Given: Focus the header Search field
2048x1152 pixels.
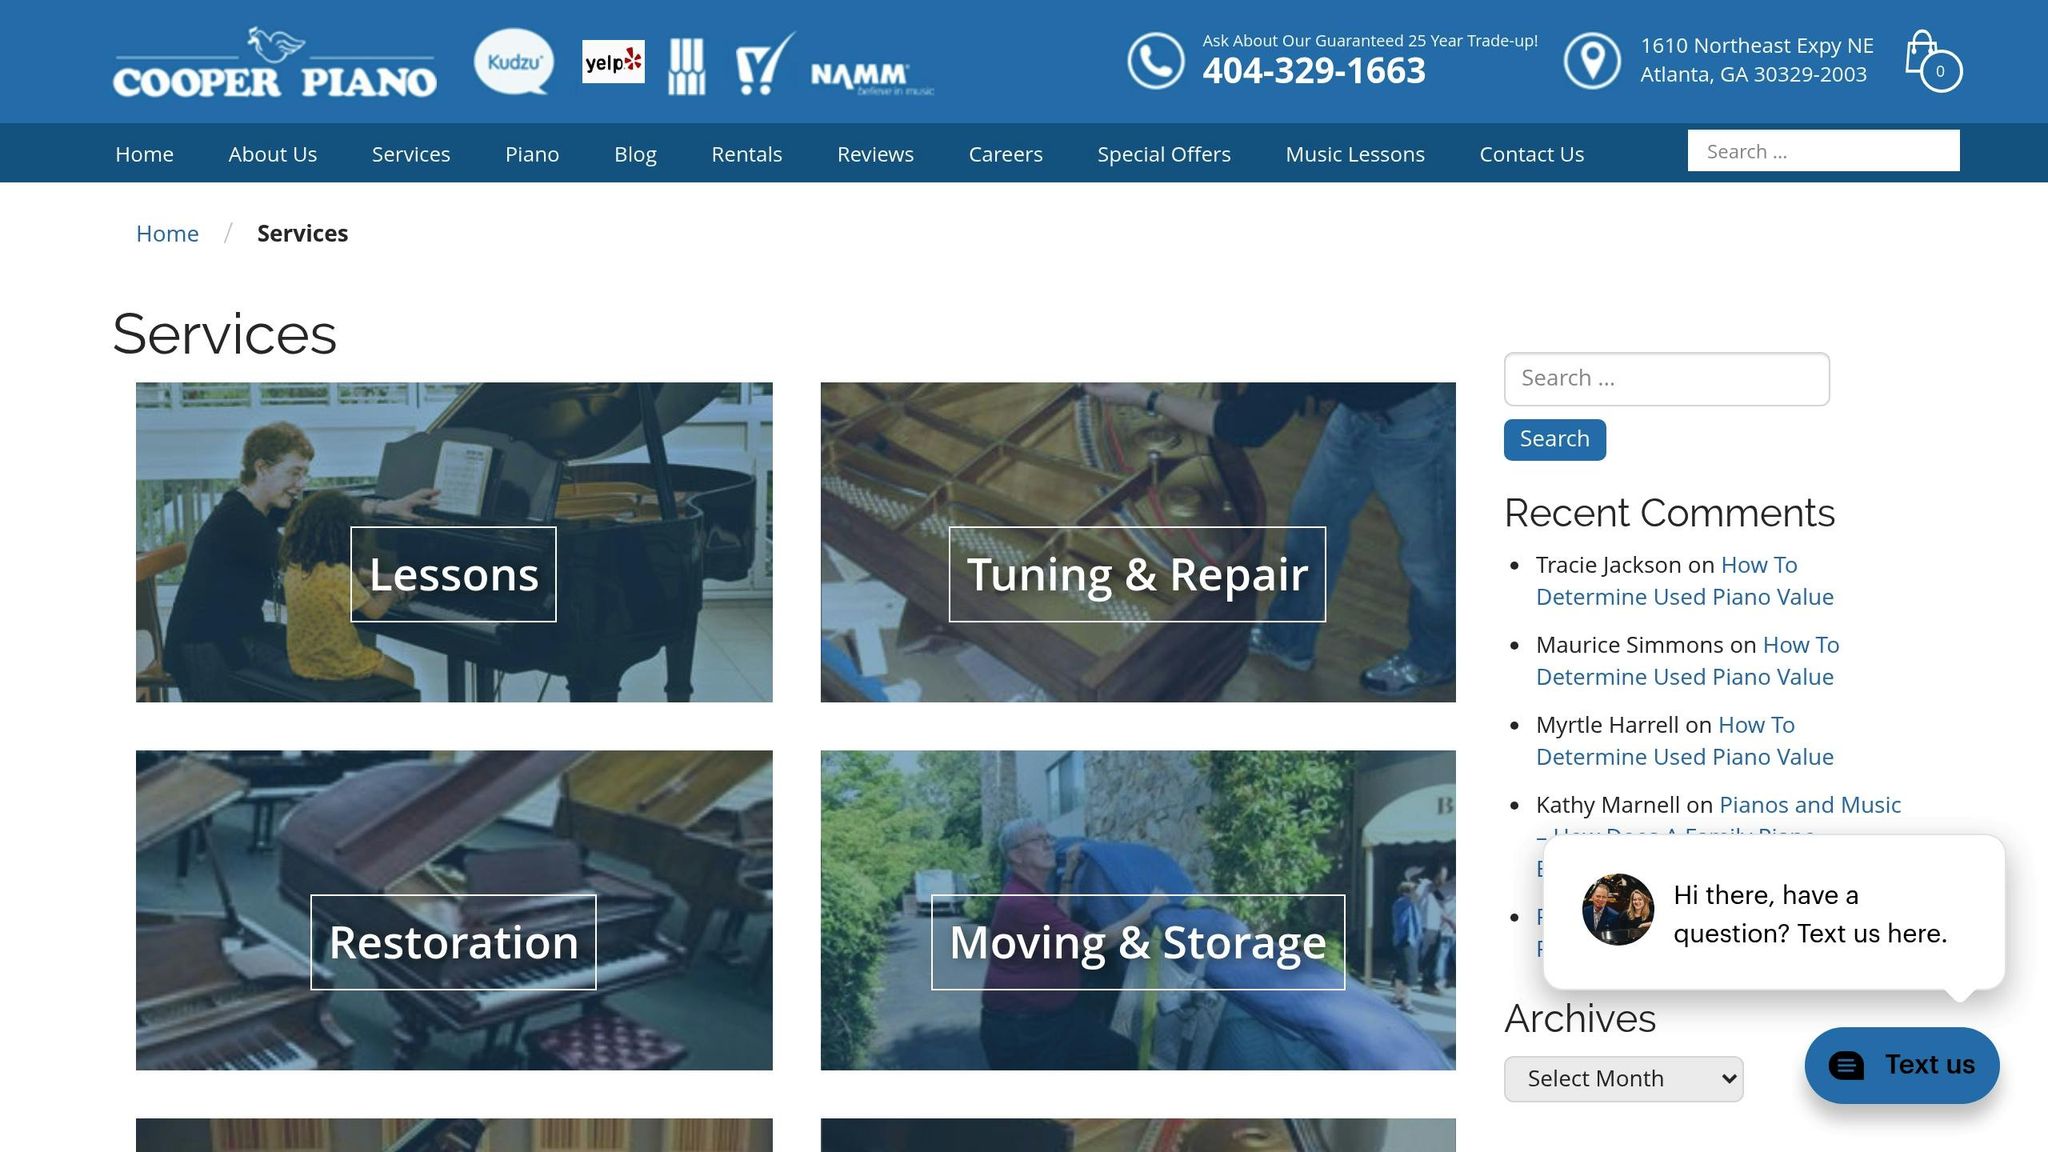Looking at the screenshot, I should 1822,151.
